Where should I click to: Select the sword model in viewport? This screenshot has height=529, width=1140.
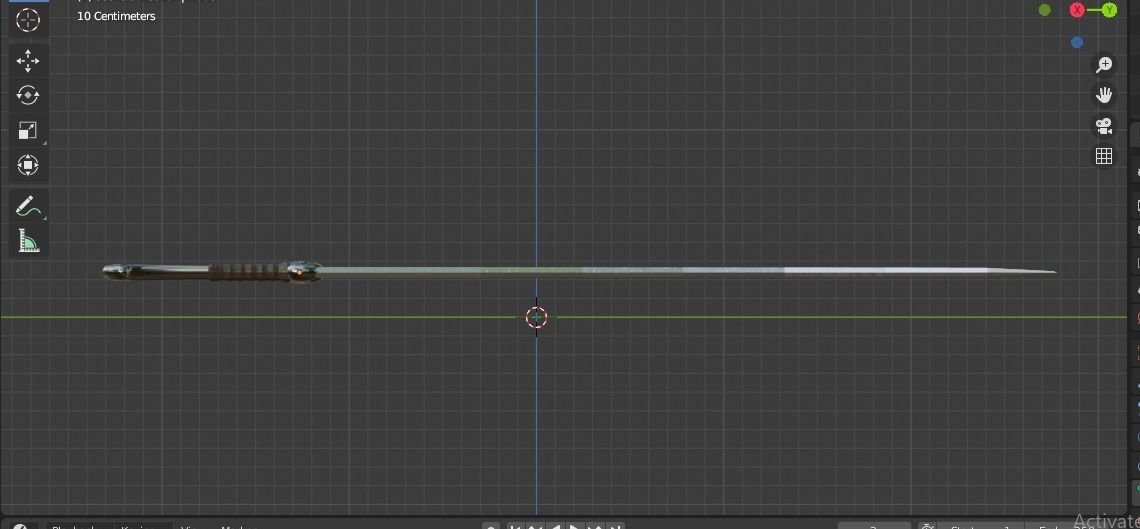[579, 272]
